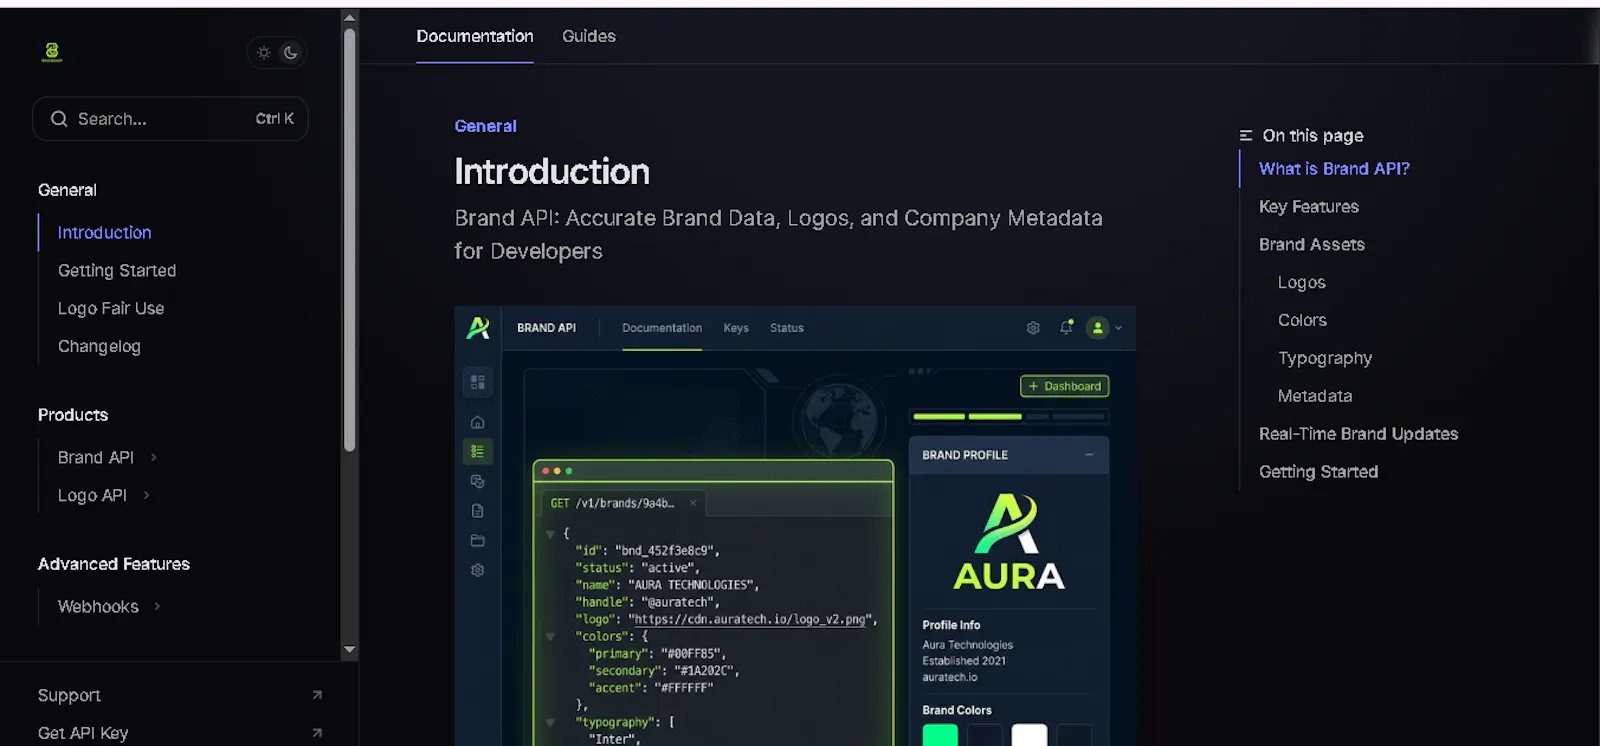Jump to Colors subsection
This screenshot has height=746, width=1600.
click(x=1302, y=320)
